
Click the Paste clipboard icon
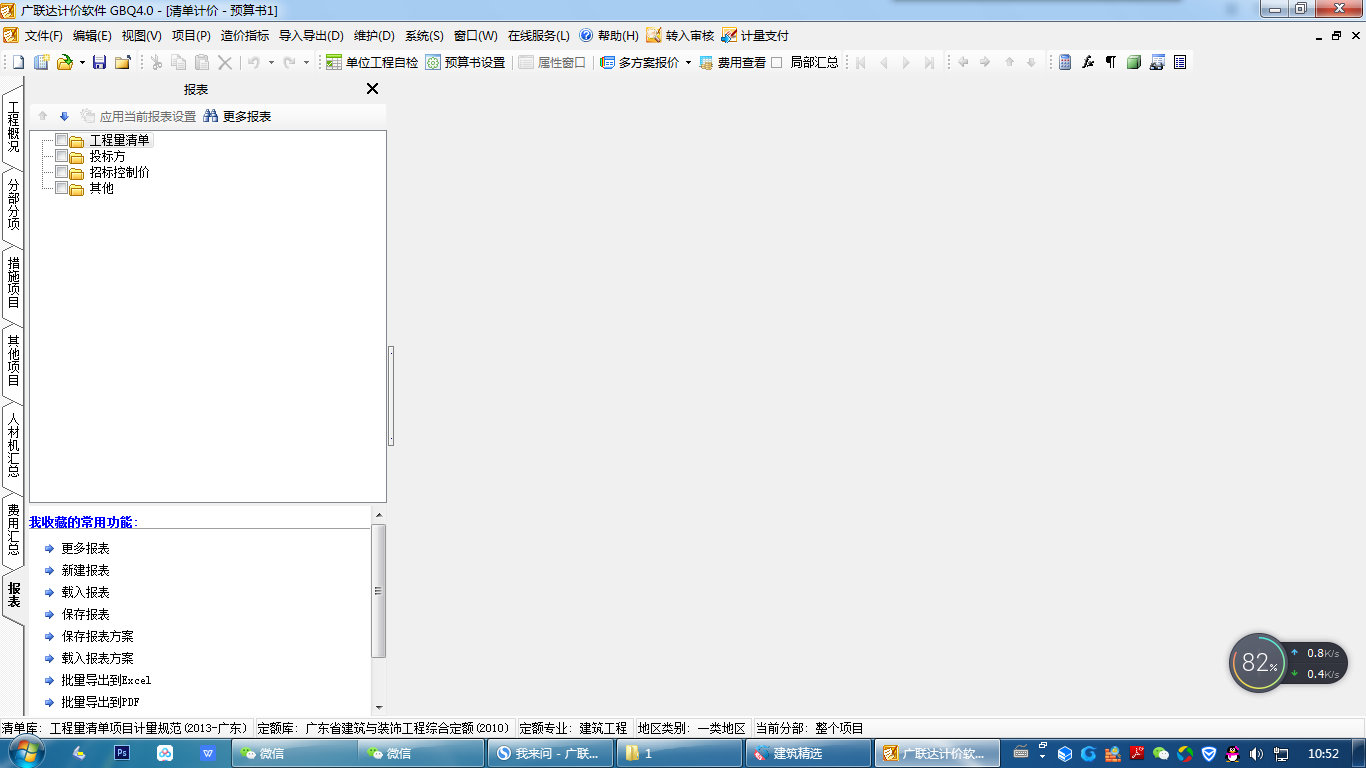click(x=202, y=62)
